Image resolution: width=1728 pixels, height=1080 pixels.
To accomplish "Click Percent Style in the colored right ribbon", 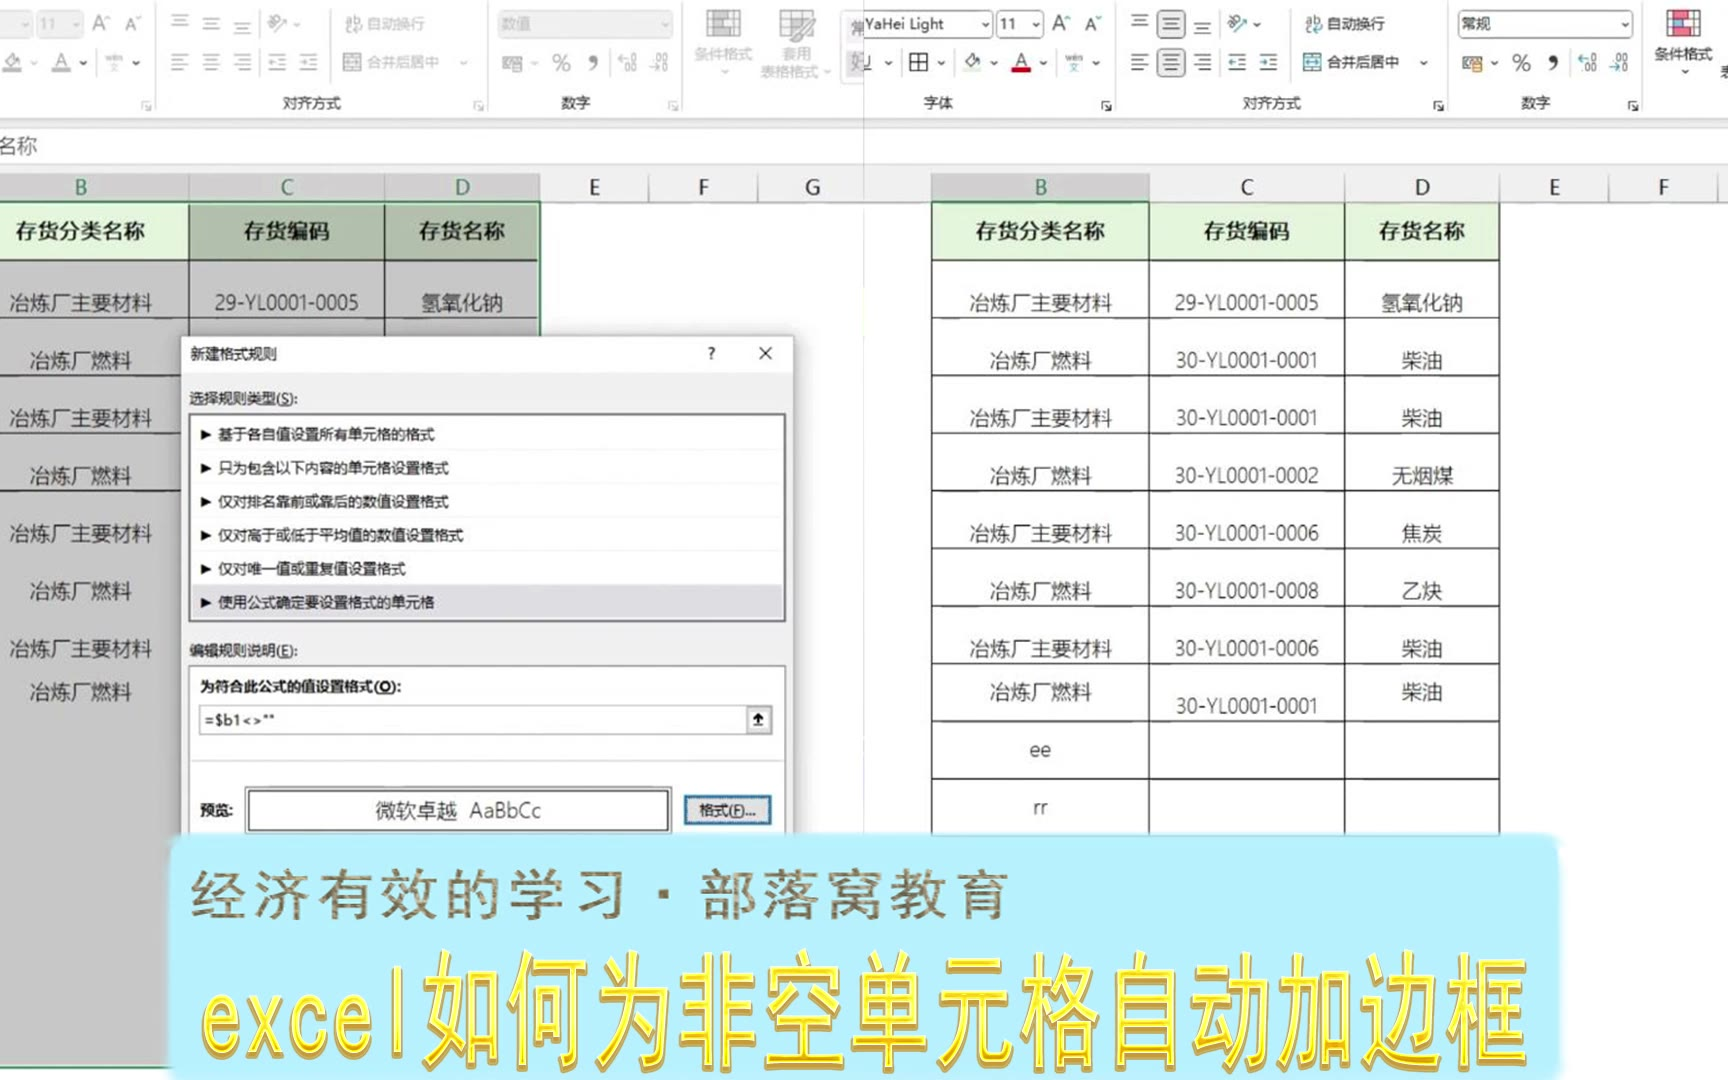I will (1521, 63).
